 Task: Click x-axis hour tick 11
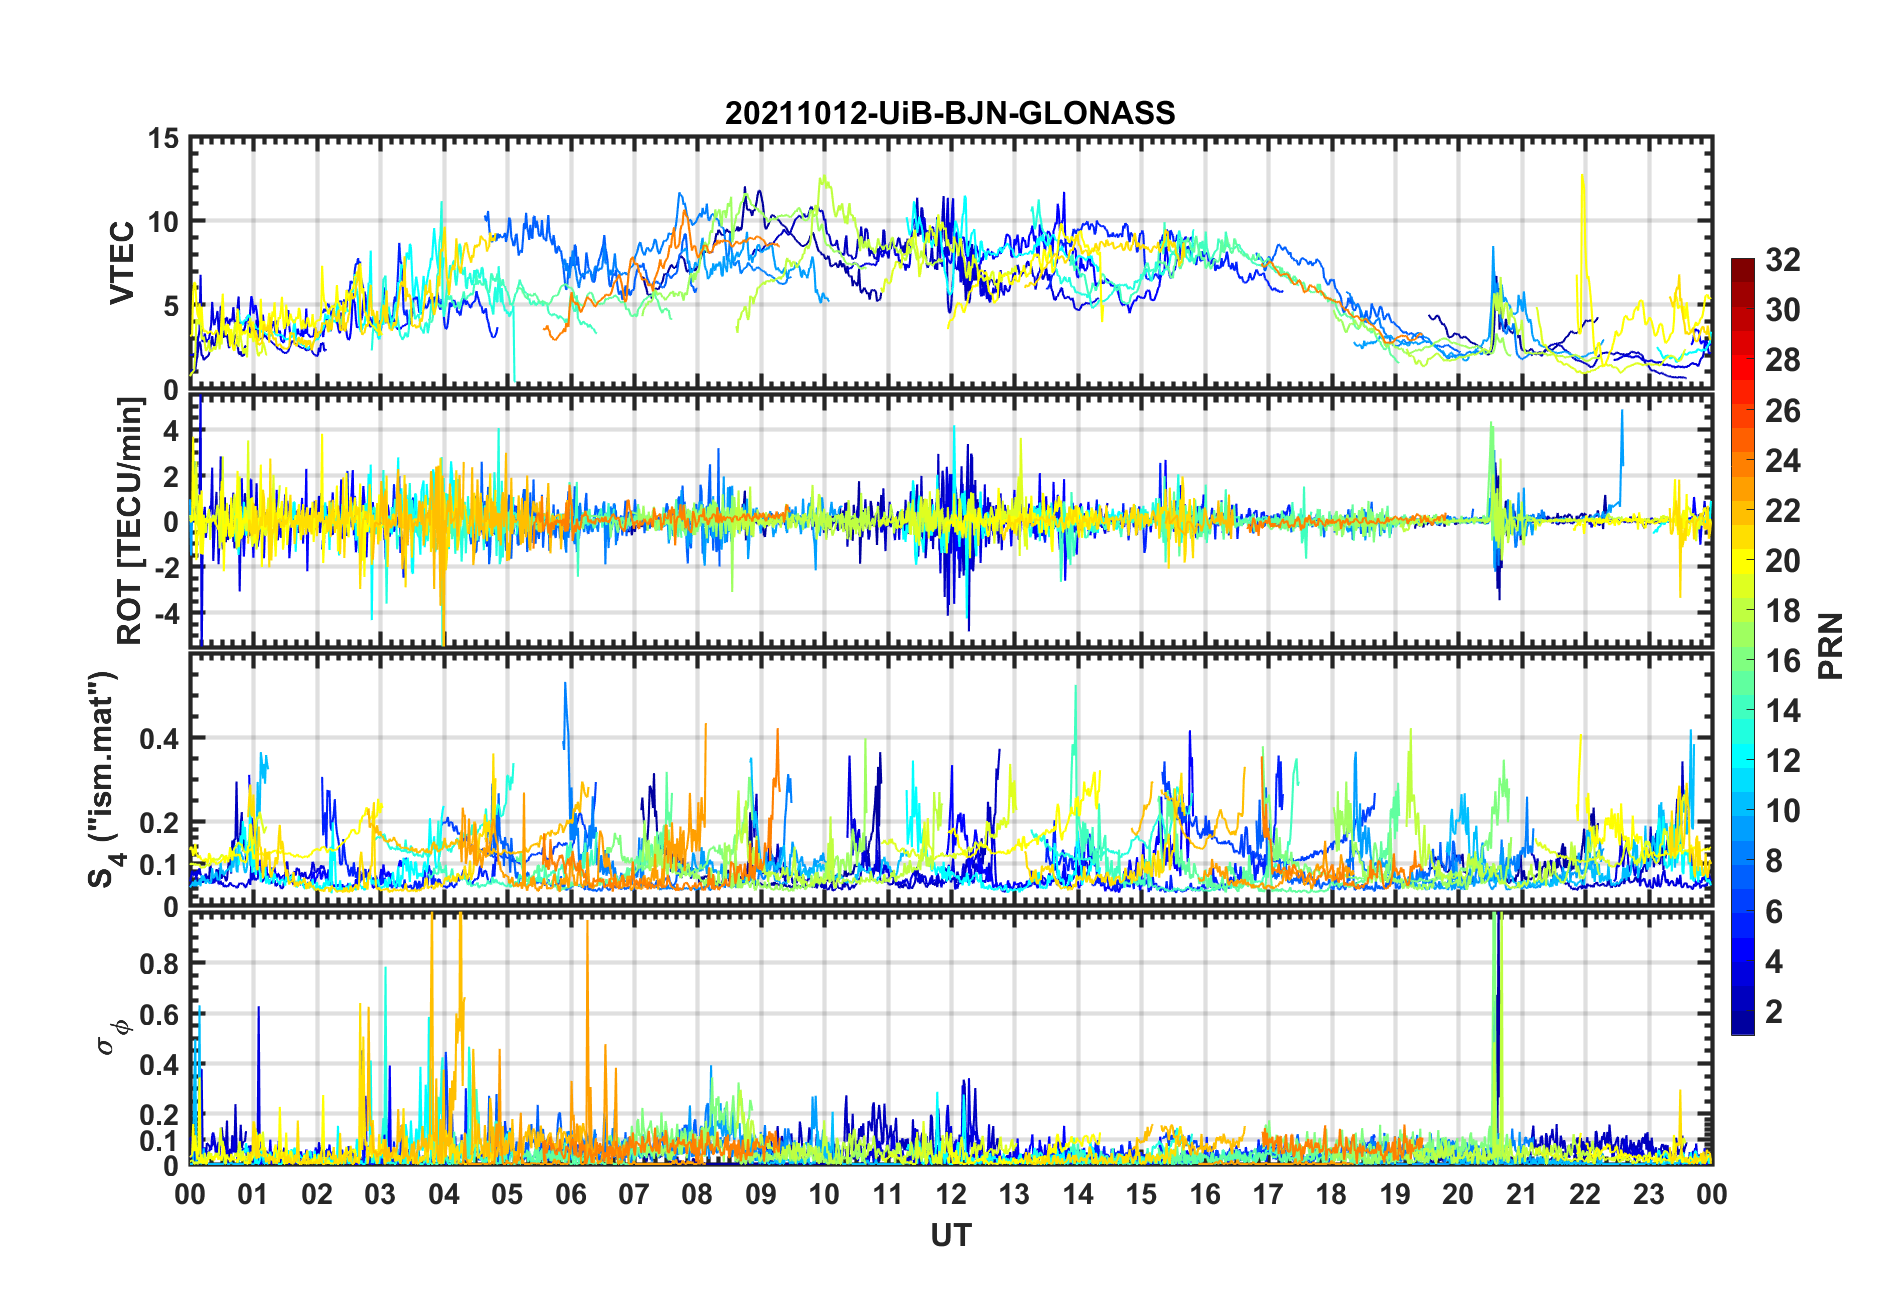pyautogui.click(x=888, y=1194)
